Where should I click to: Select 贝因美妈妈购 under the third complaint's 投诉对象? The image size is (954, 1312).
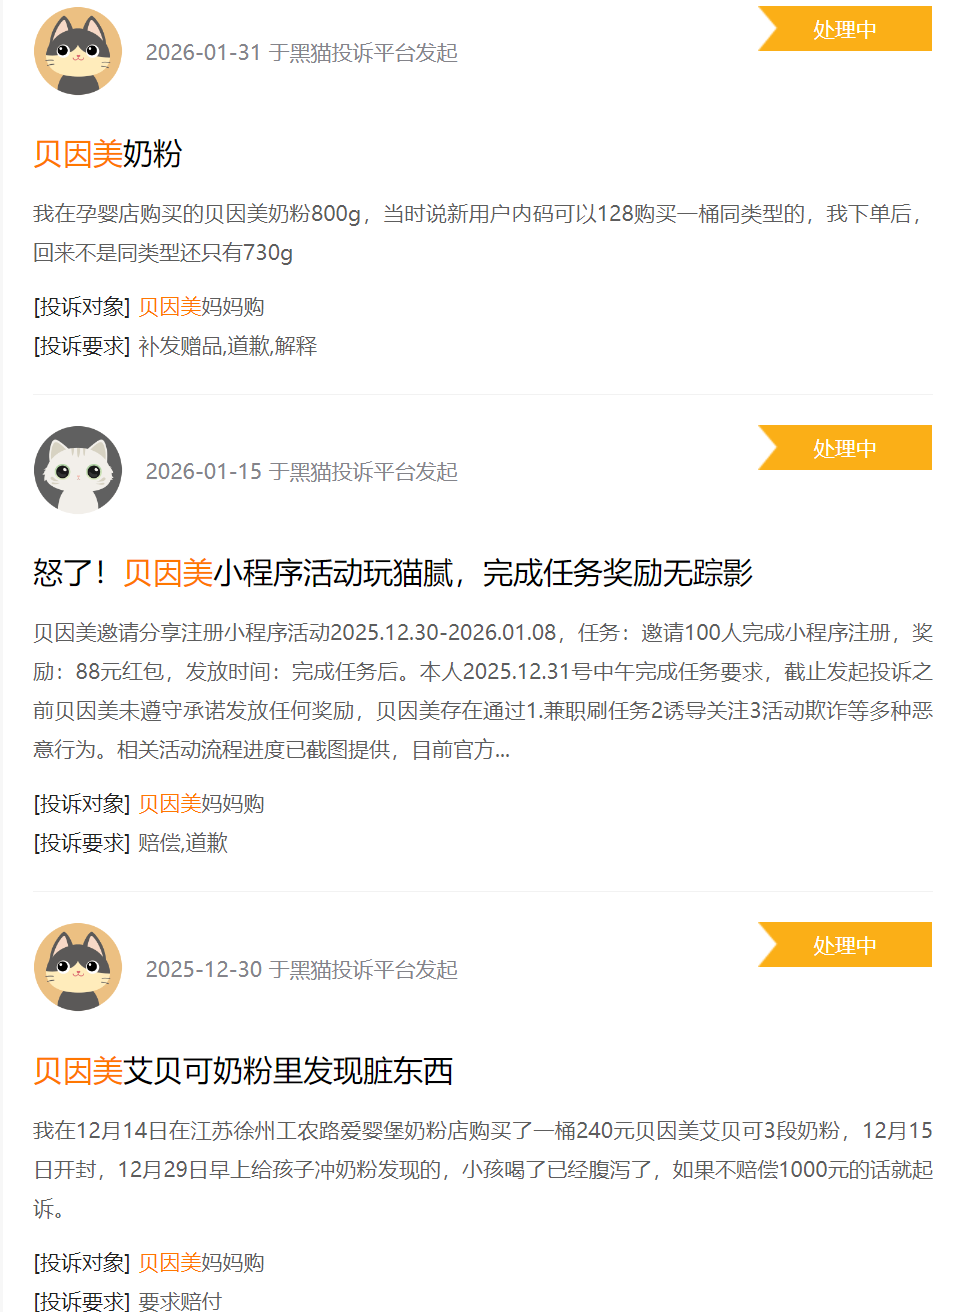[201, 1263]
